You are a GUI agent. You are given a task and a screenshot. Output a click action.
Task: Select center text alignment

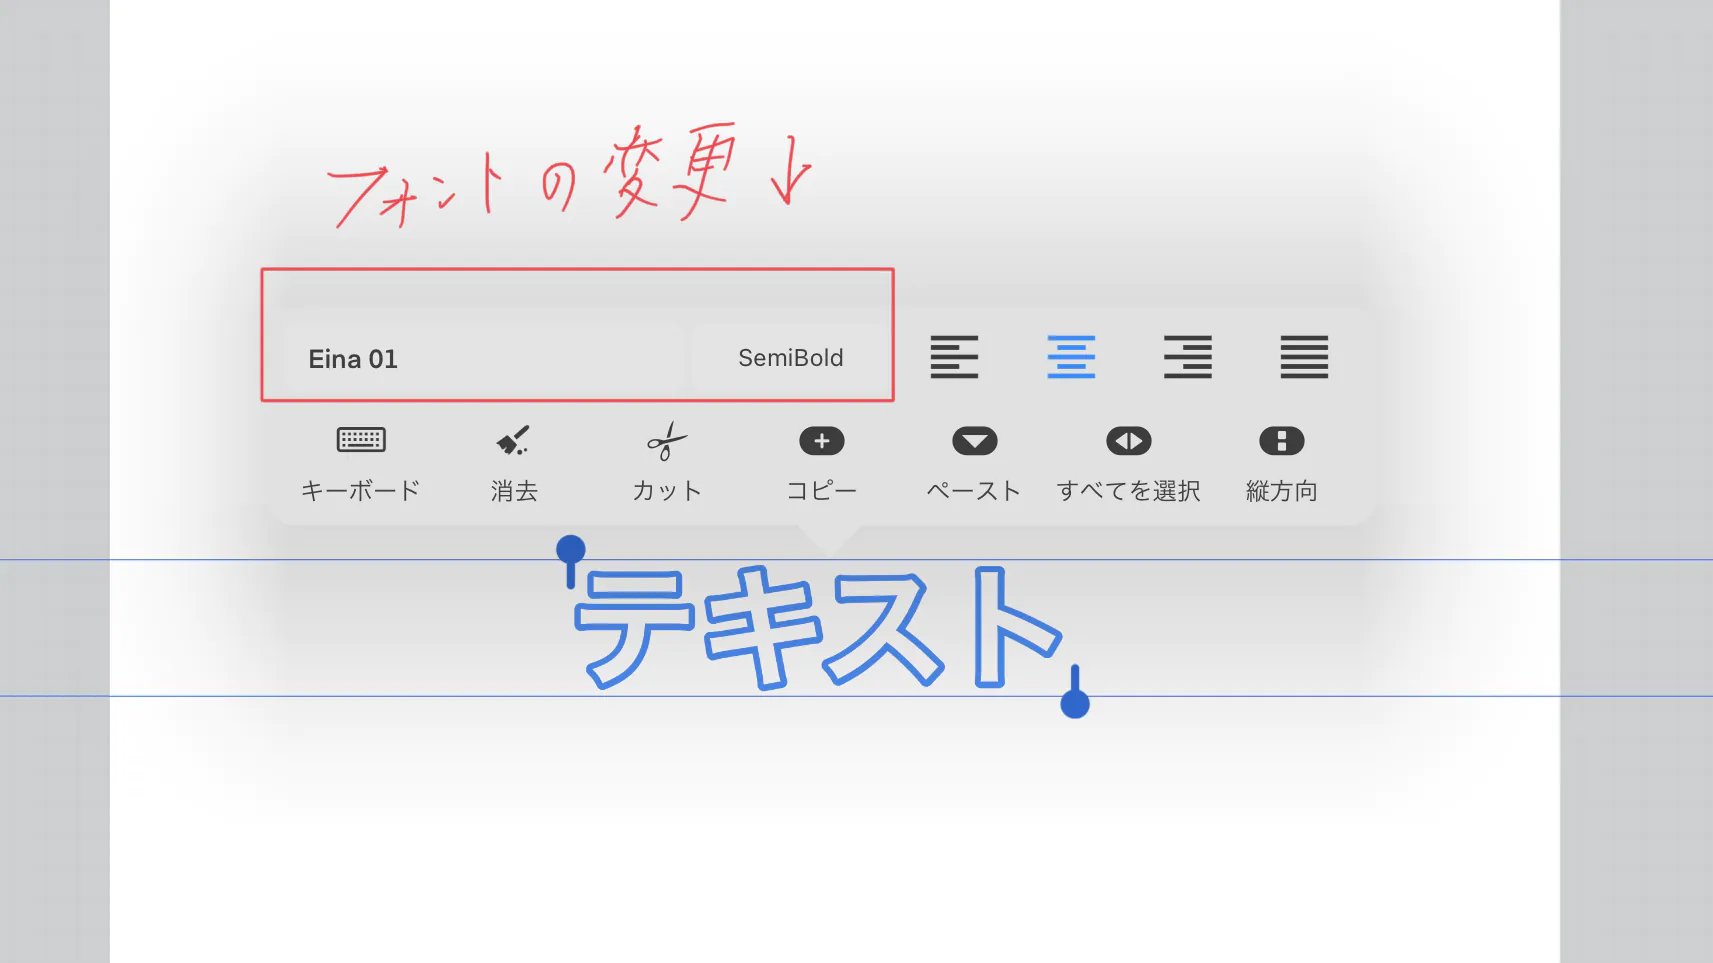click(1071, 357)
